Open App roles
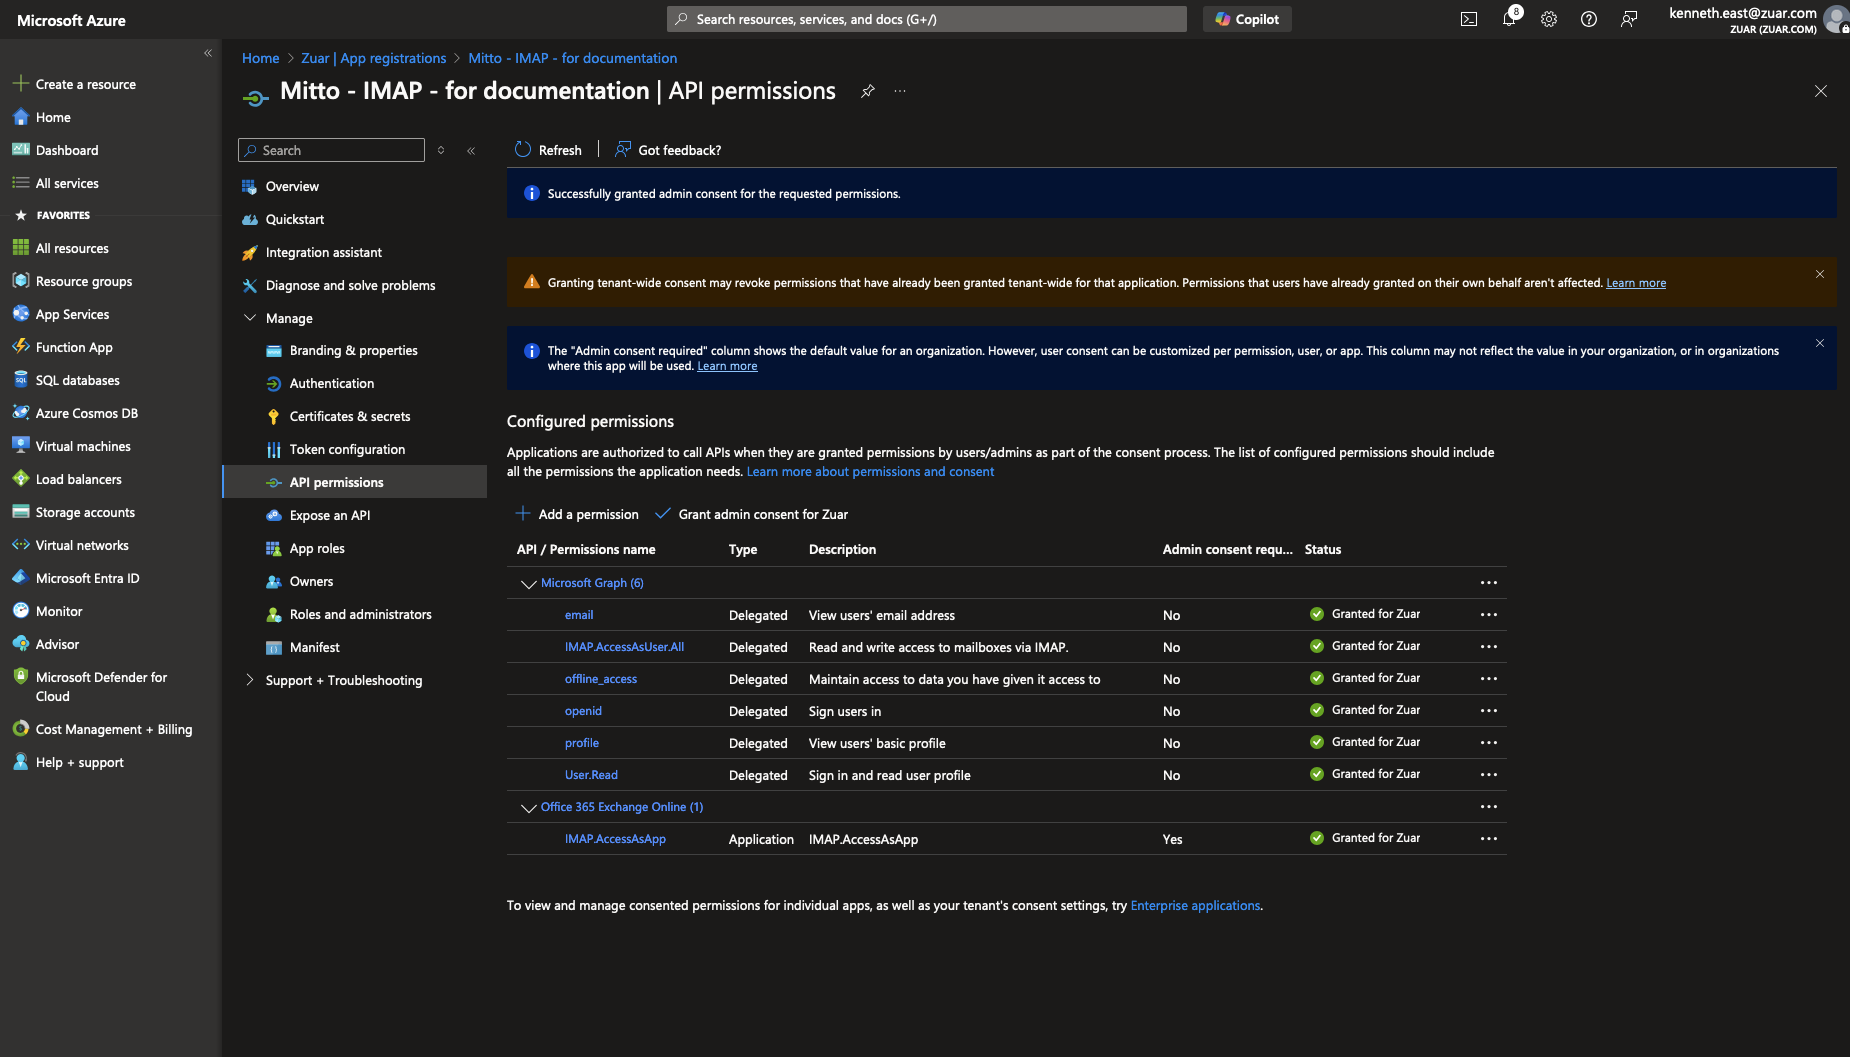 317,548
